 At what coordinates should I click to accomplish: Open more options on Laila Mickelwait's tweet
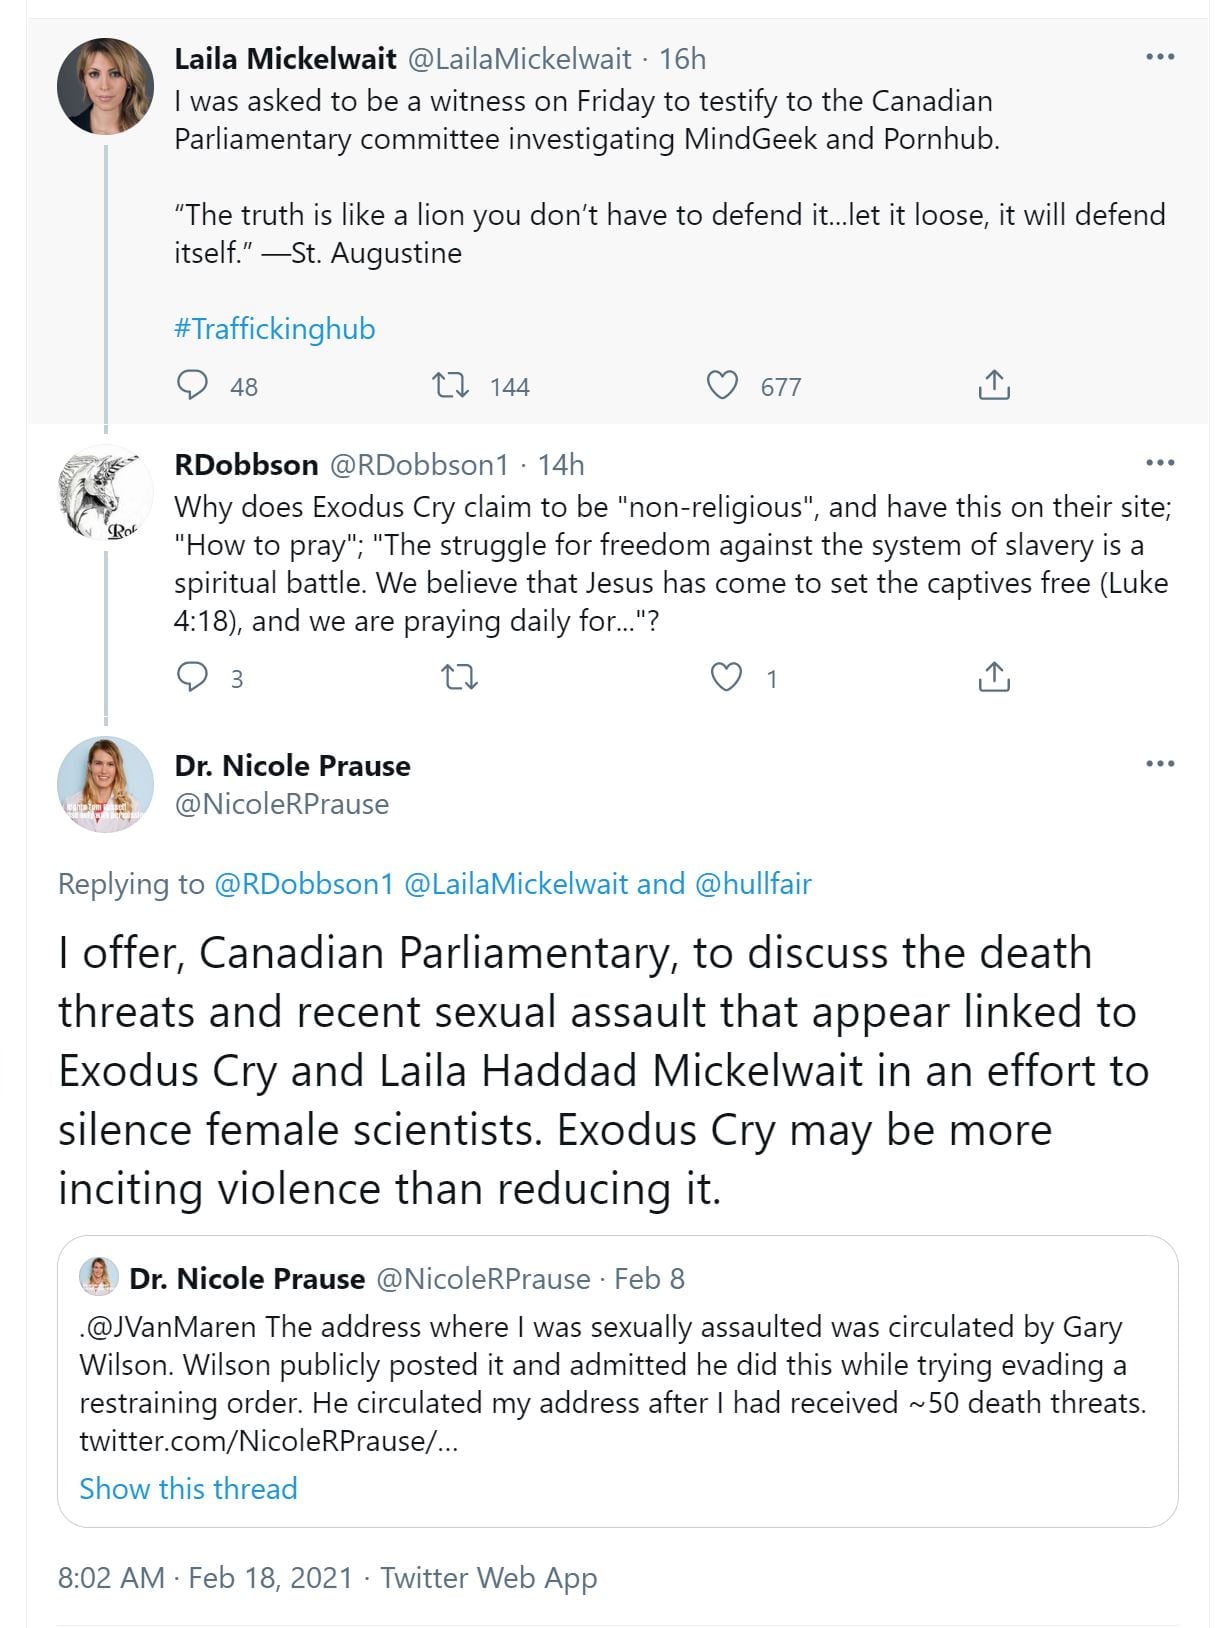1160,57
